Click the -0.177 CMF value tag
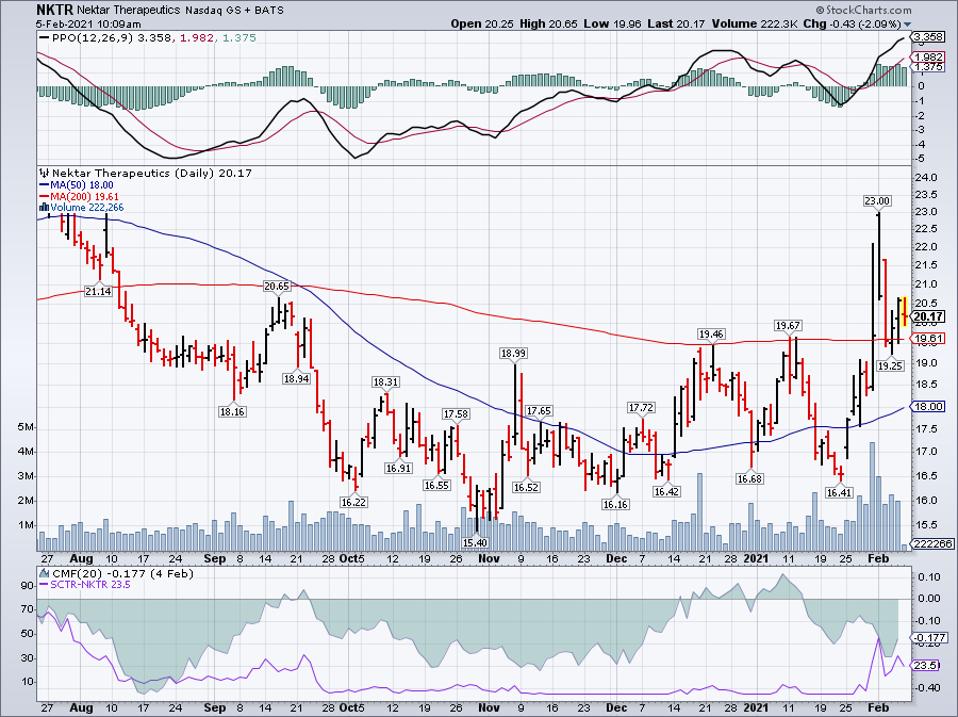This screenshot has height=717, width=958. (929, 637)
